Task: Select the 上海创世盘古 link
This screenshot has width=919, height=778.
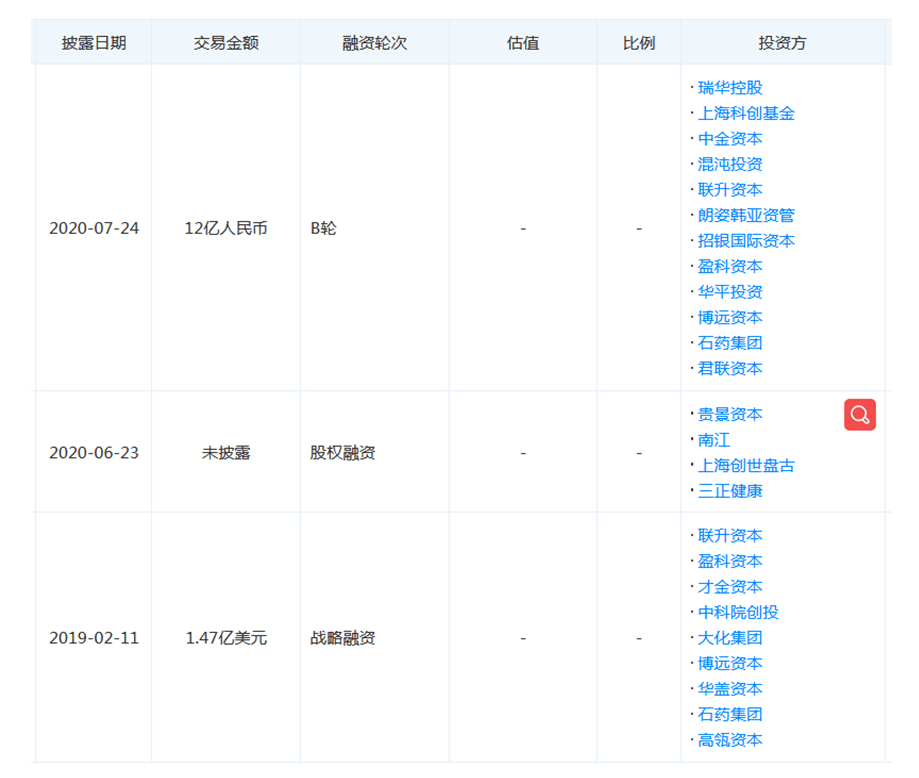Action: [x=746, y=465]
